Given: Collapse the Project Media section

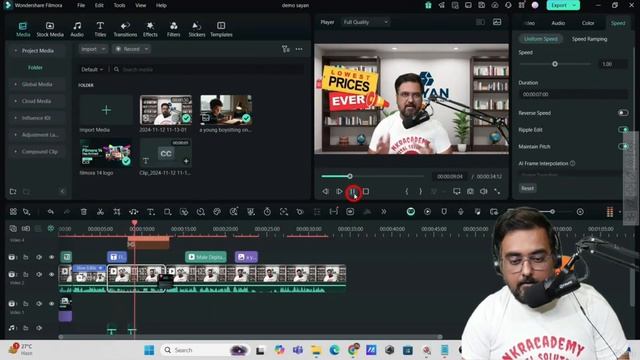Looking at the screenshot, I should pyautogui.click(x=16, y=51).
